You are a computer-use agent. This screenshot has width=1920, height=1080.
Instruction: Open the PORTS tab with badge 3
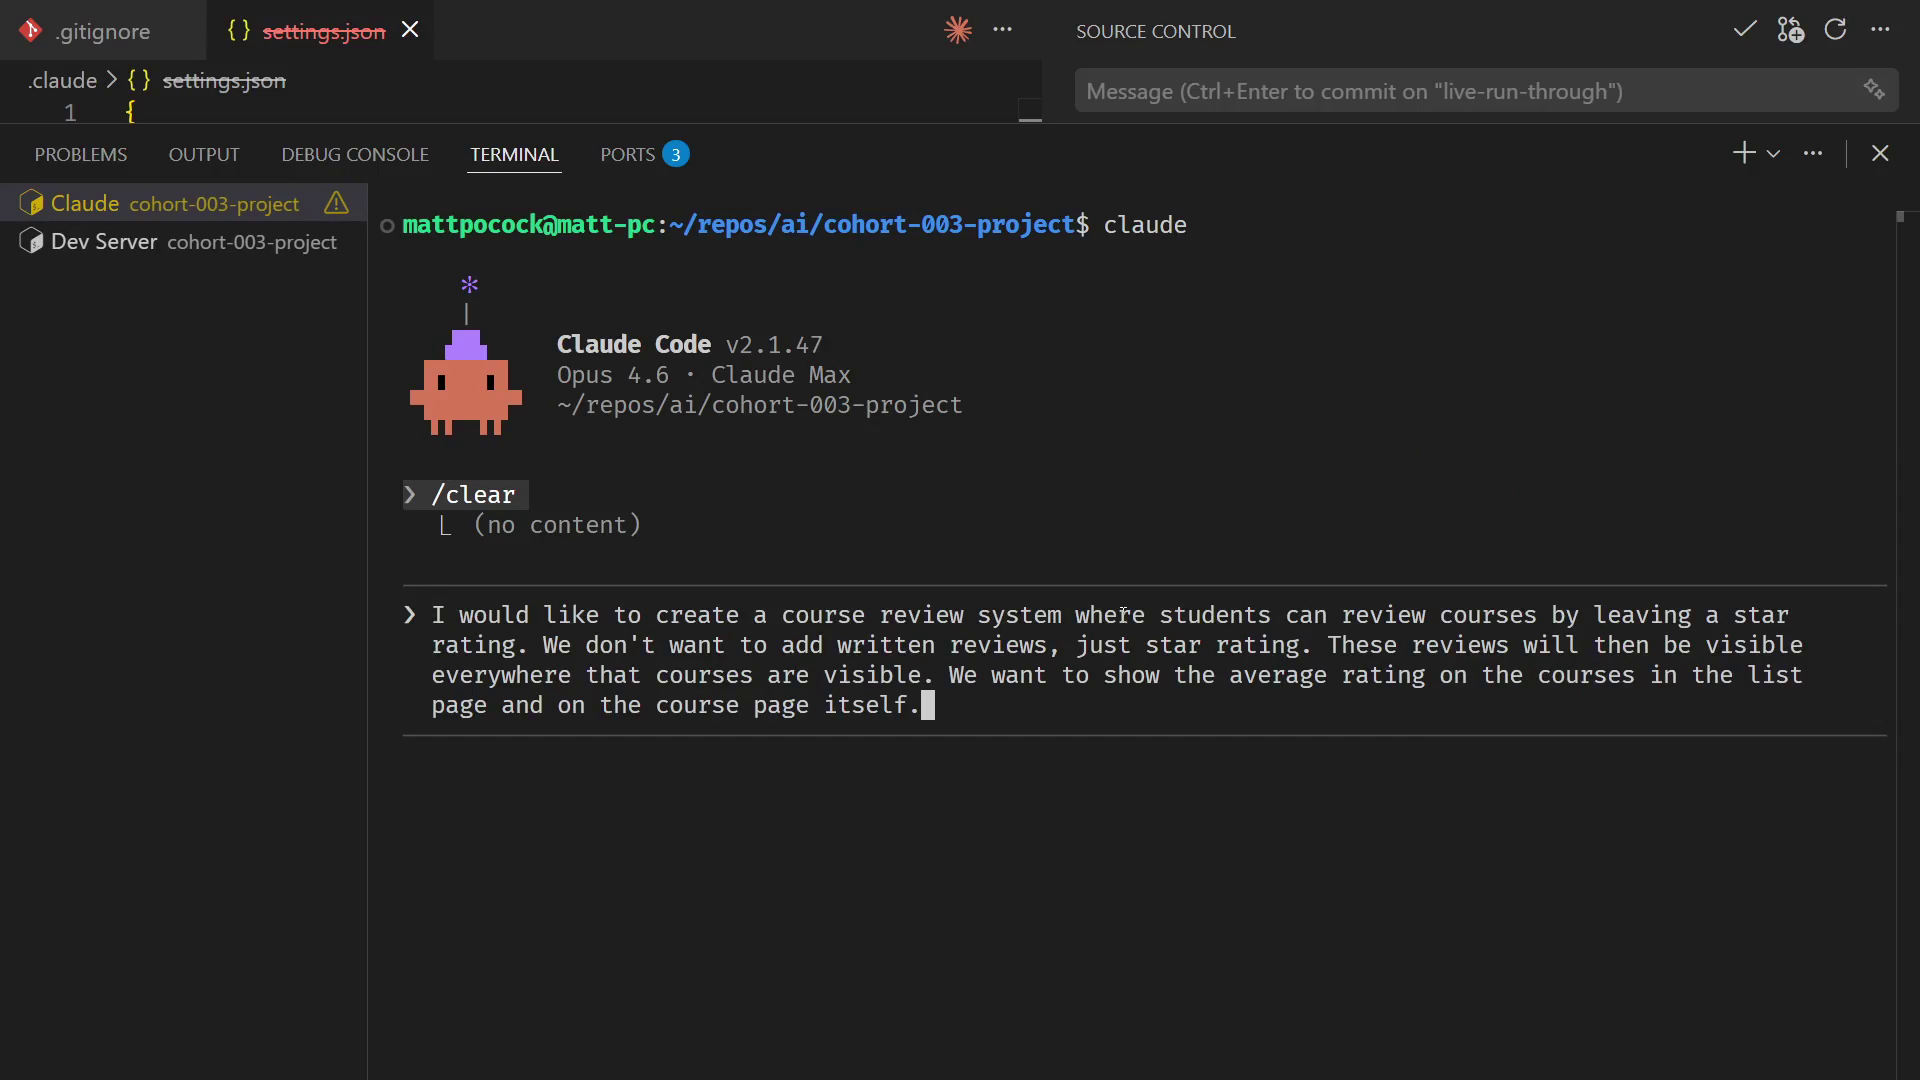645,154
